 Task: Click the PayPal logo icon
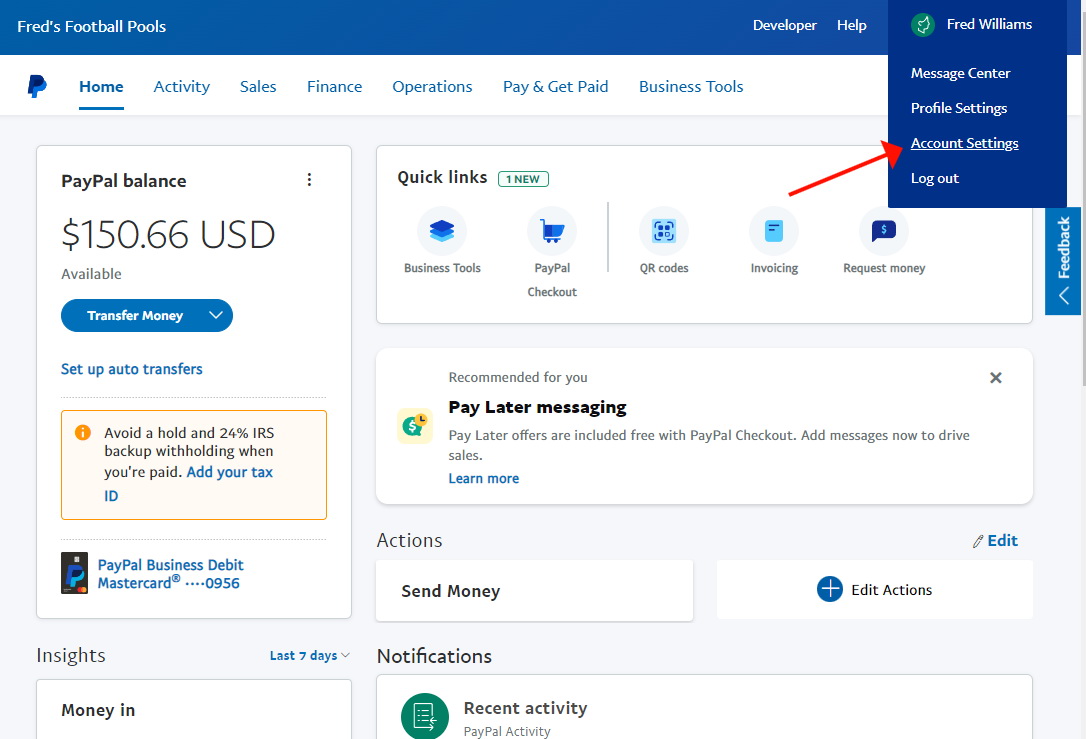(37, 87)
